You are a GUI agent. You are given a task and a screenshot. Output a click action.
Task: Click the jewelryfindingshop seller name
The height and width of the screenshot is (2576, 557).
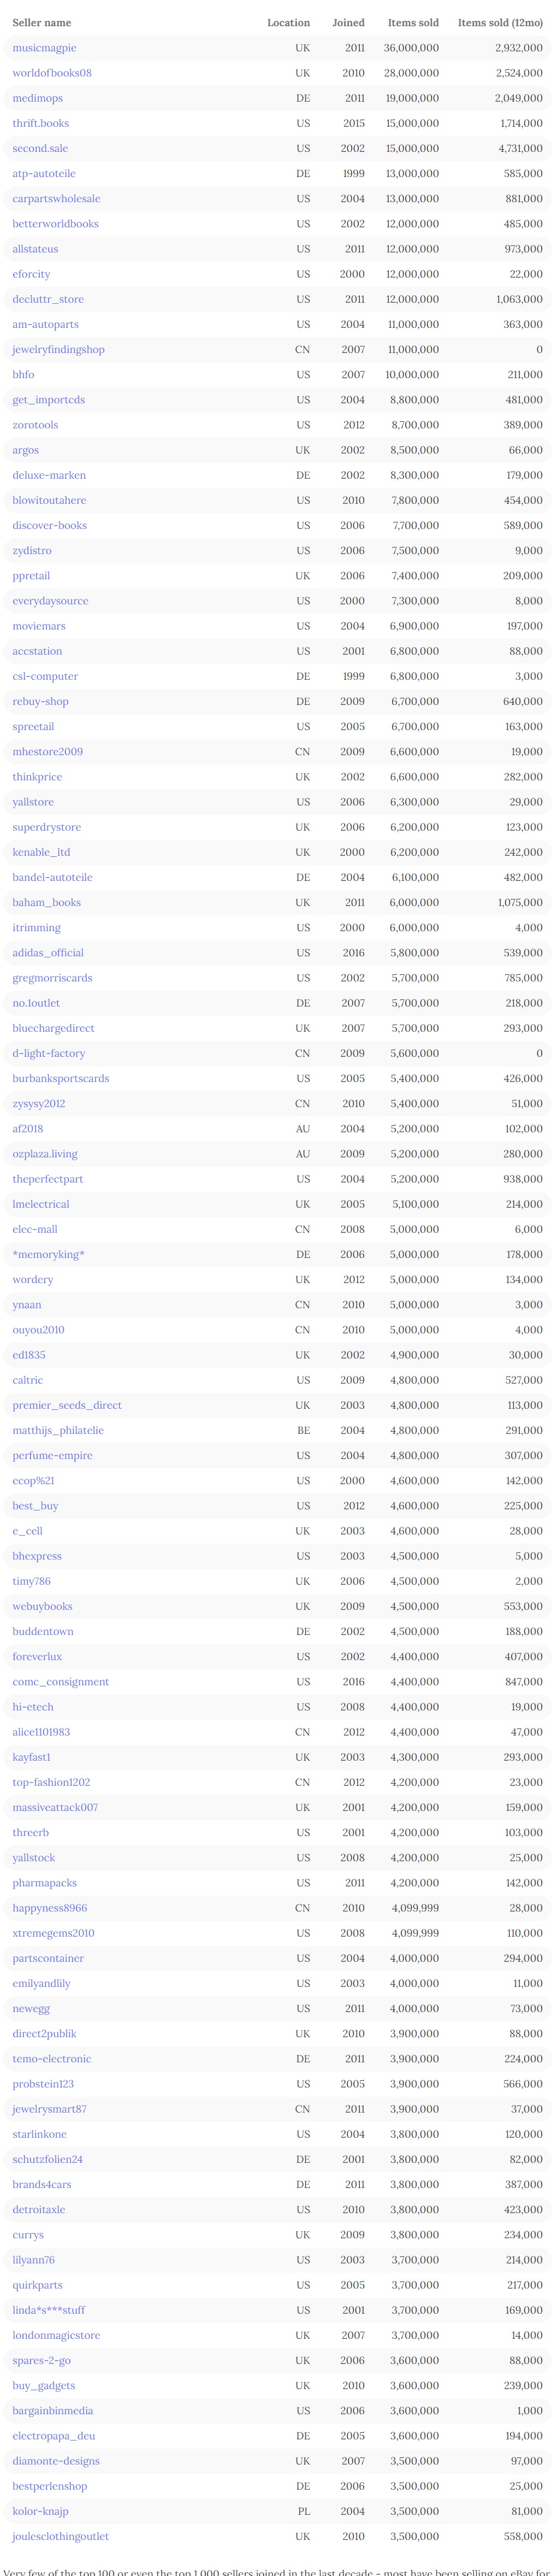(x=58, y=350)
